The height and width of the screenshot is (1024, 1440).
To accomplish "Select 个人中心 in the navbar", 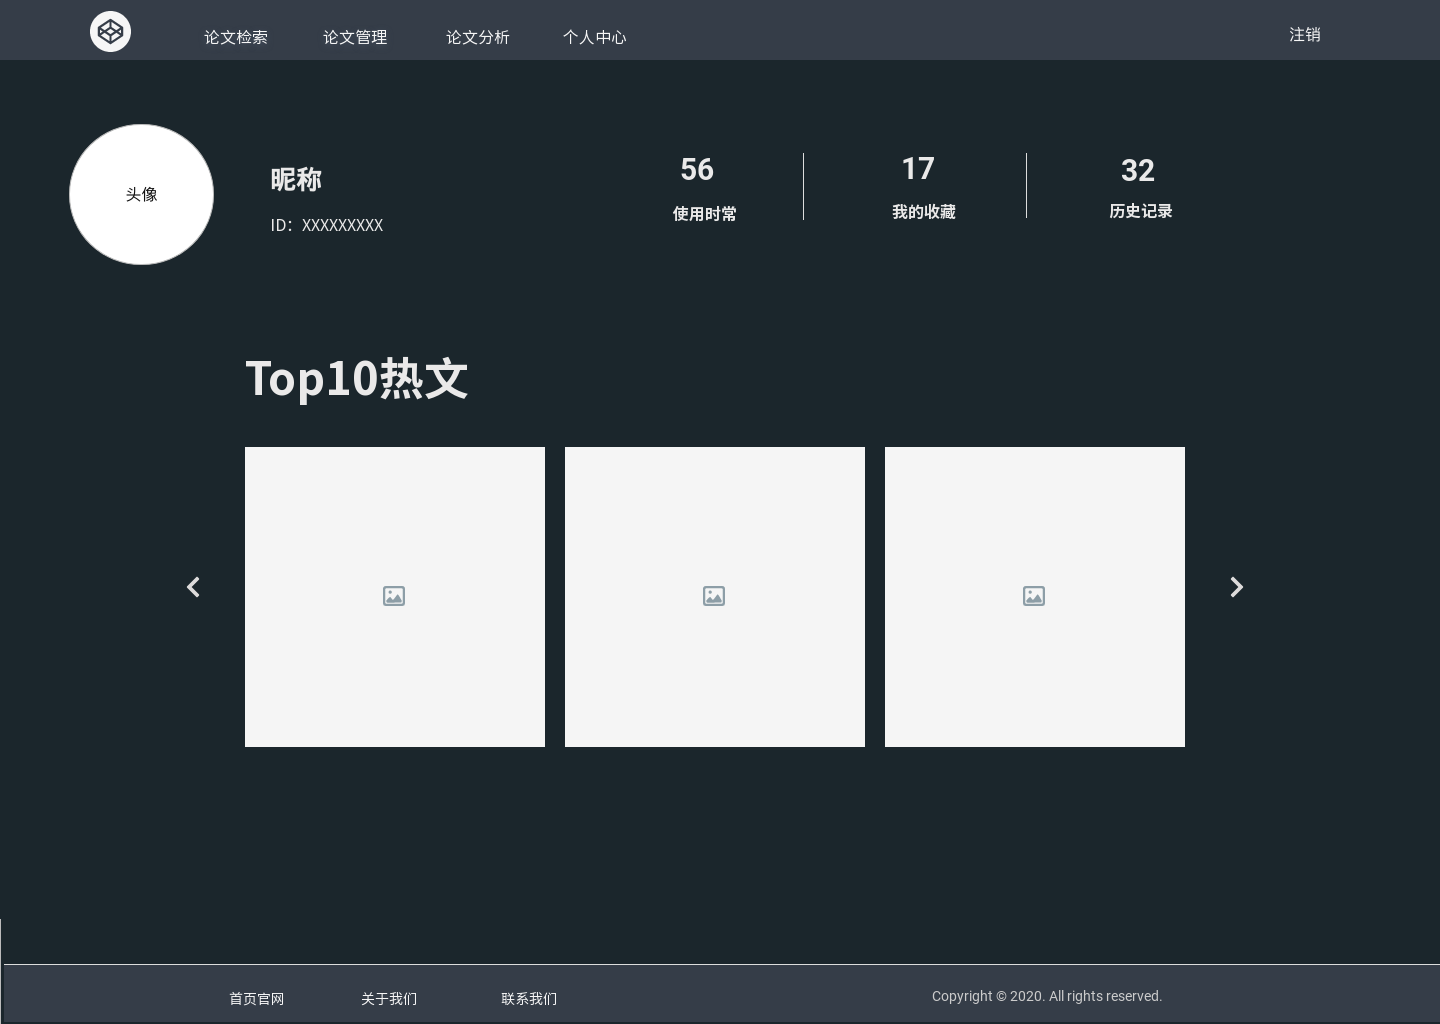I will pos(595,37).
